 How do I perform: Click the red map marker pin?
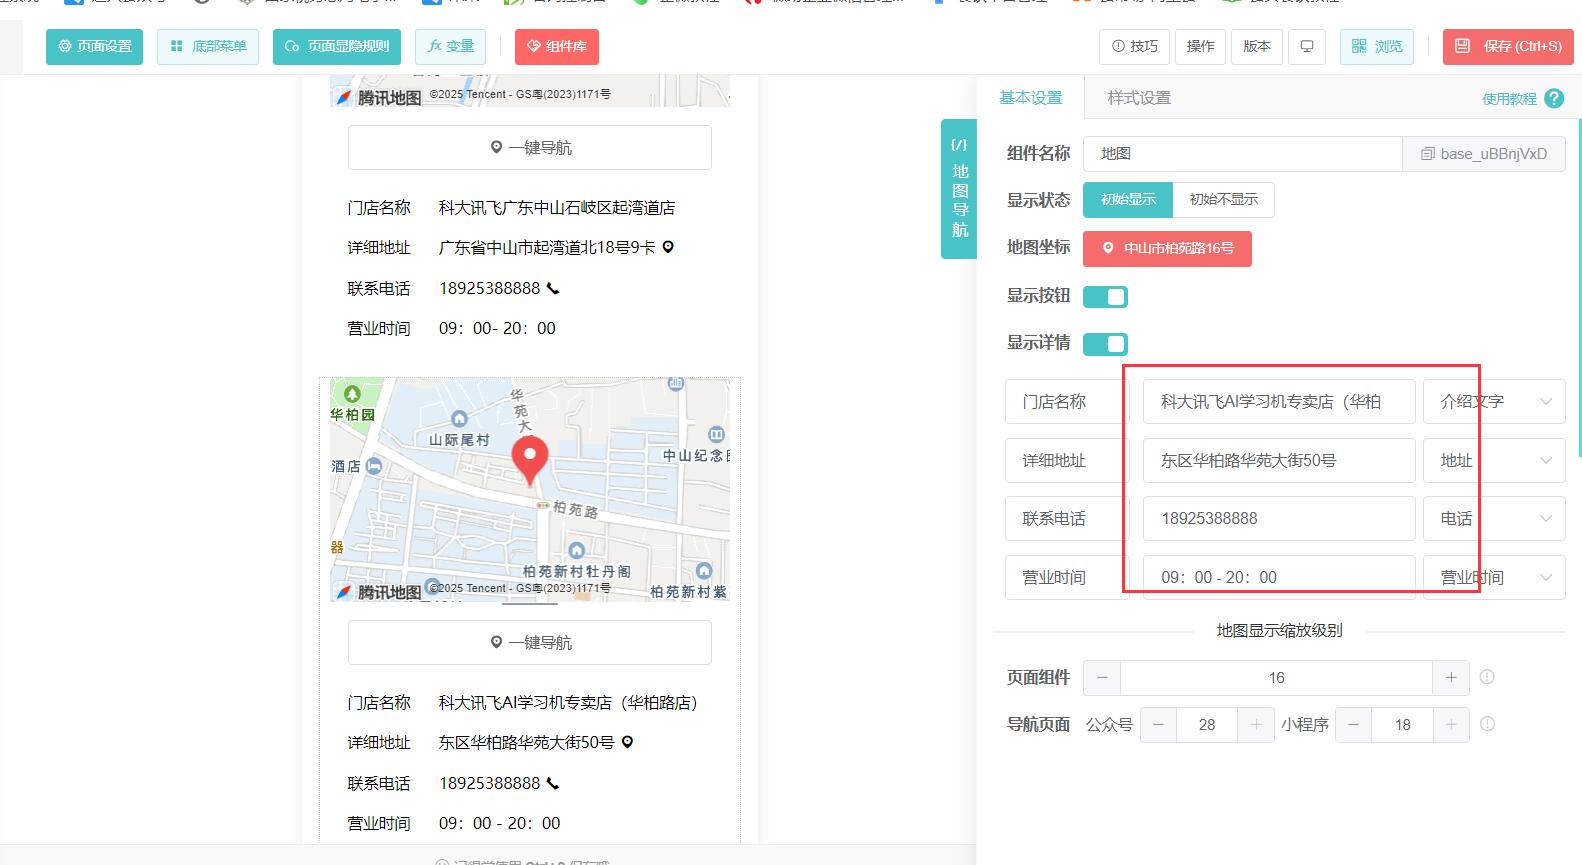tap(530, 461)
